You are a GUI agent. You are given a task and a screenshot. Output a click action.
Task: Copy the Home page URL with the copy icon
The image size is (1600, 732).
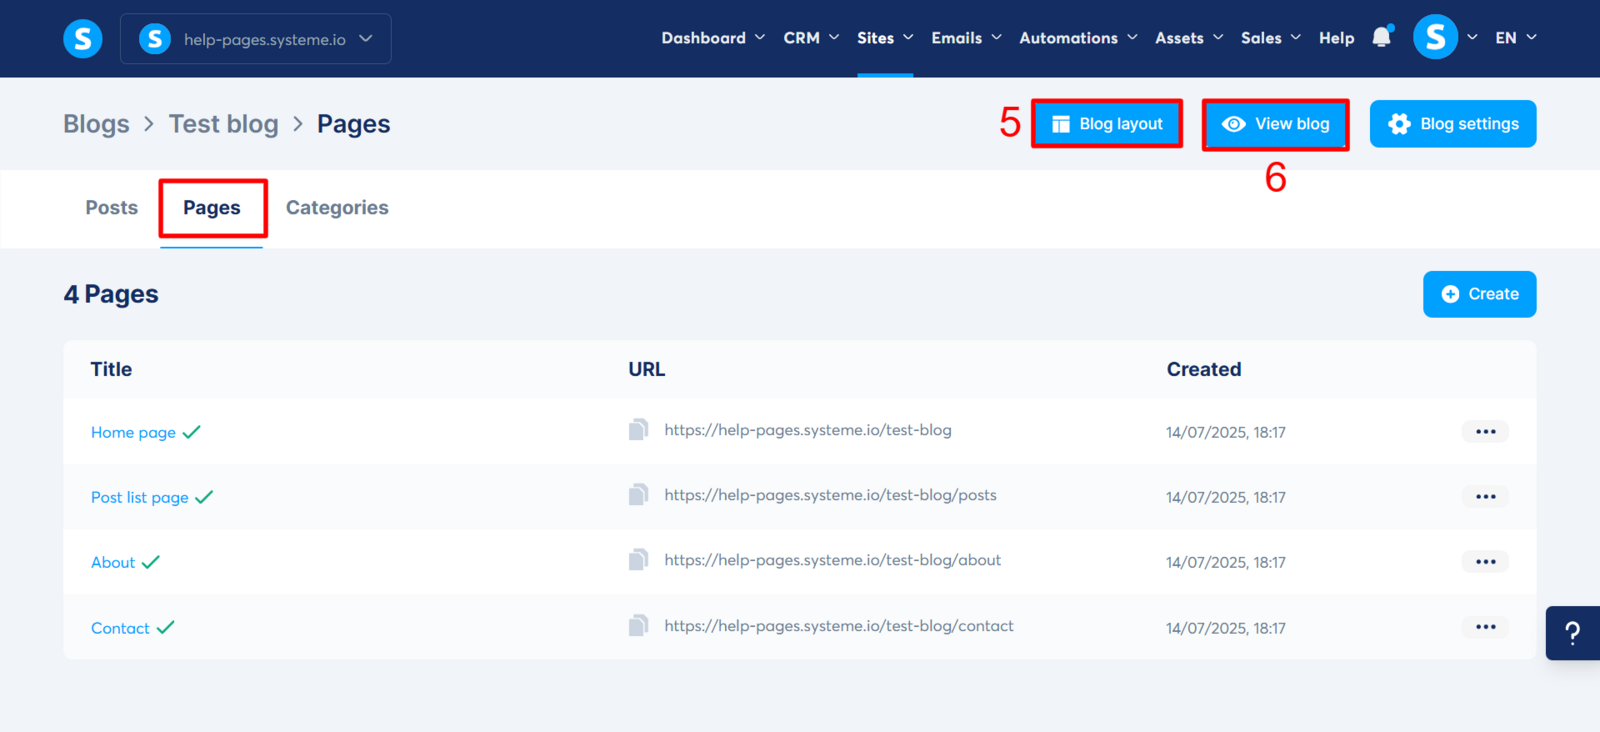[x=638, y=430]
